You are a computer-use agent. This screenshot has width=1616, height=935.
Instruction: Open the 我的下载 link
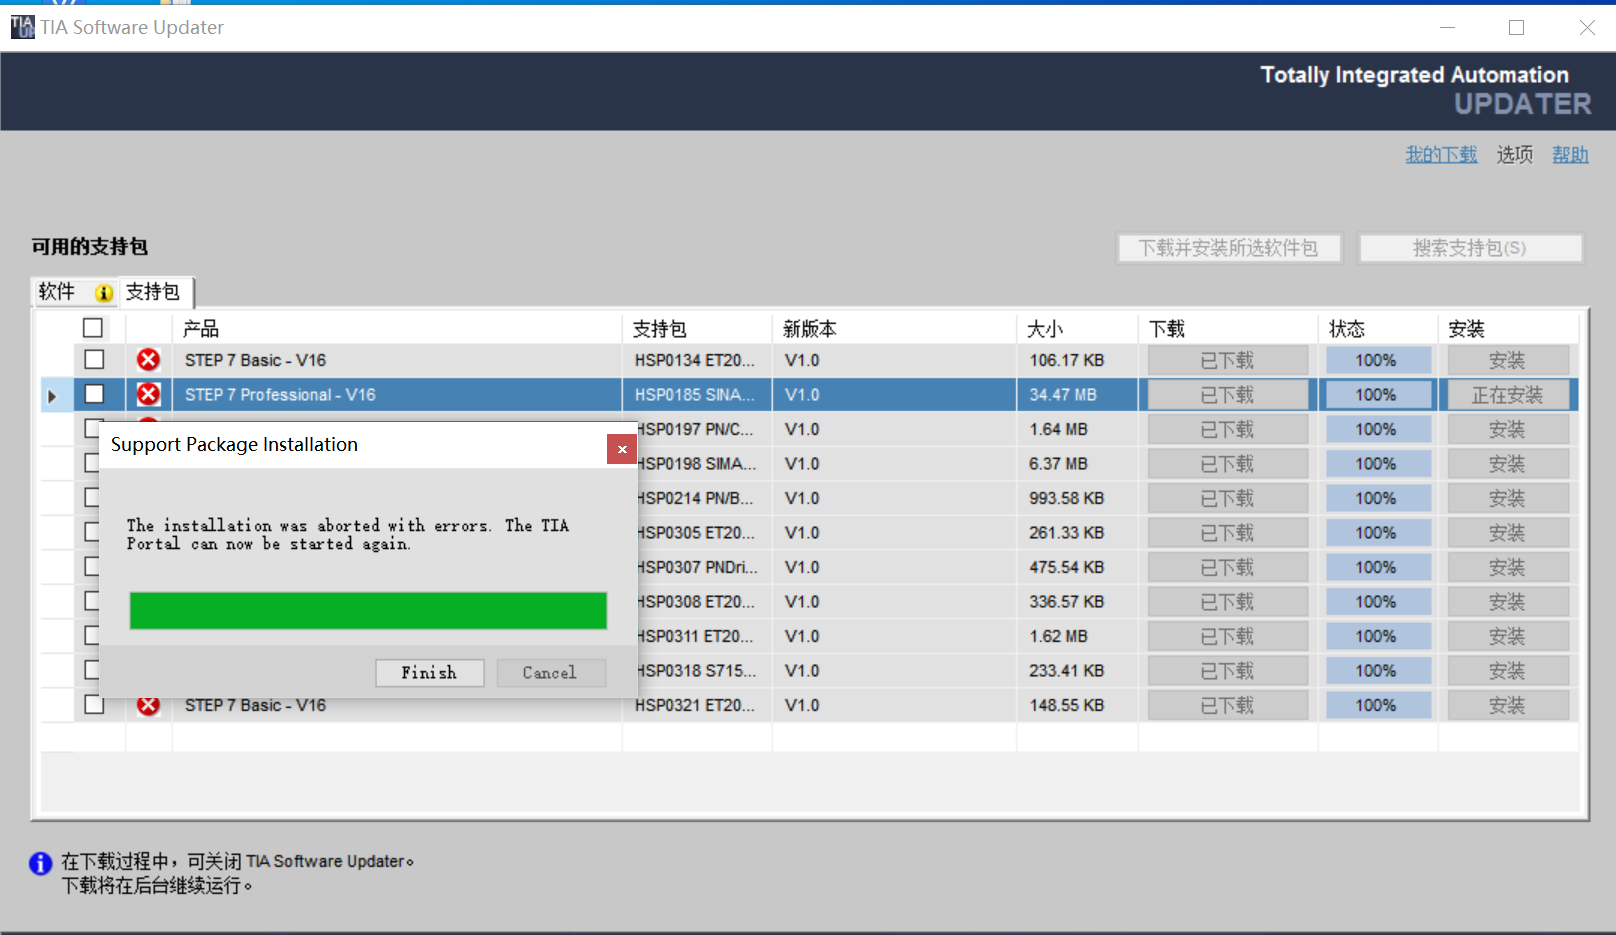[1440, 155]
